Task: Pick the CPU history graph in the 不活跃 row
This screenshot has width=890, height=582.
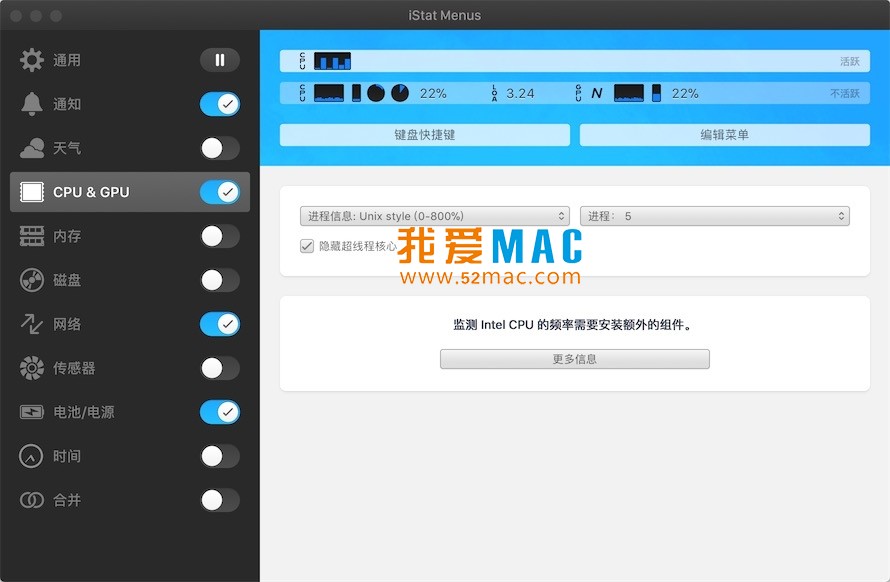Action: [x=329, y=93]
